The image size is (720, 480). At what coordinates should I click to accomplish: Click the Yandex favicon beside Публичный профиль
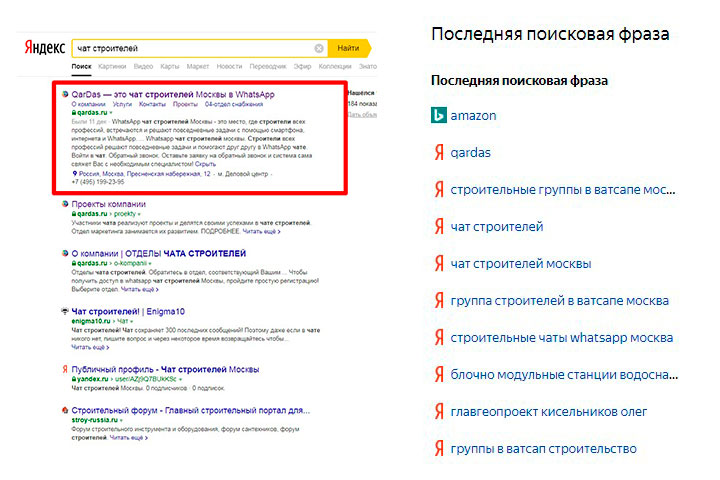(65, 369)
